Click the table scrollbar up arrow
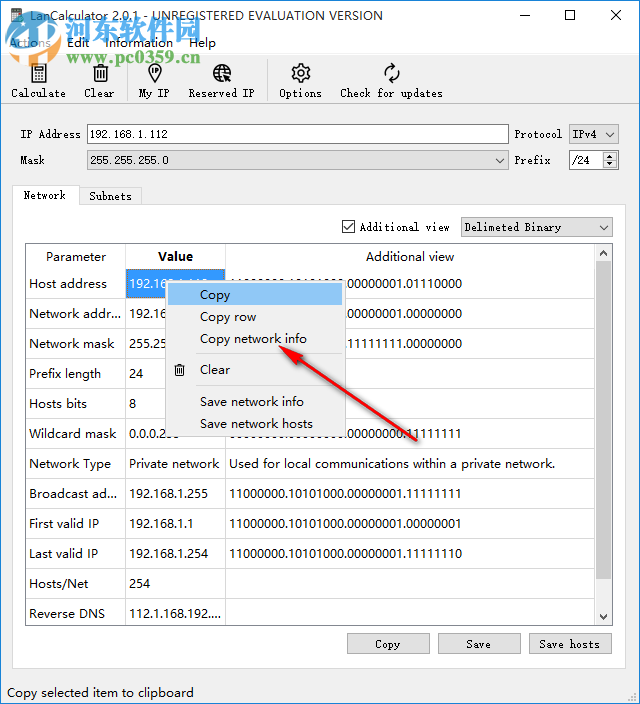640x704 pixels. pos(604,253)
